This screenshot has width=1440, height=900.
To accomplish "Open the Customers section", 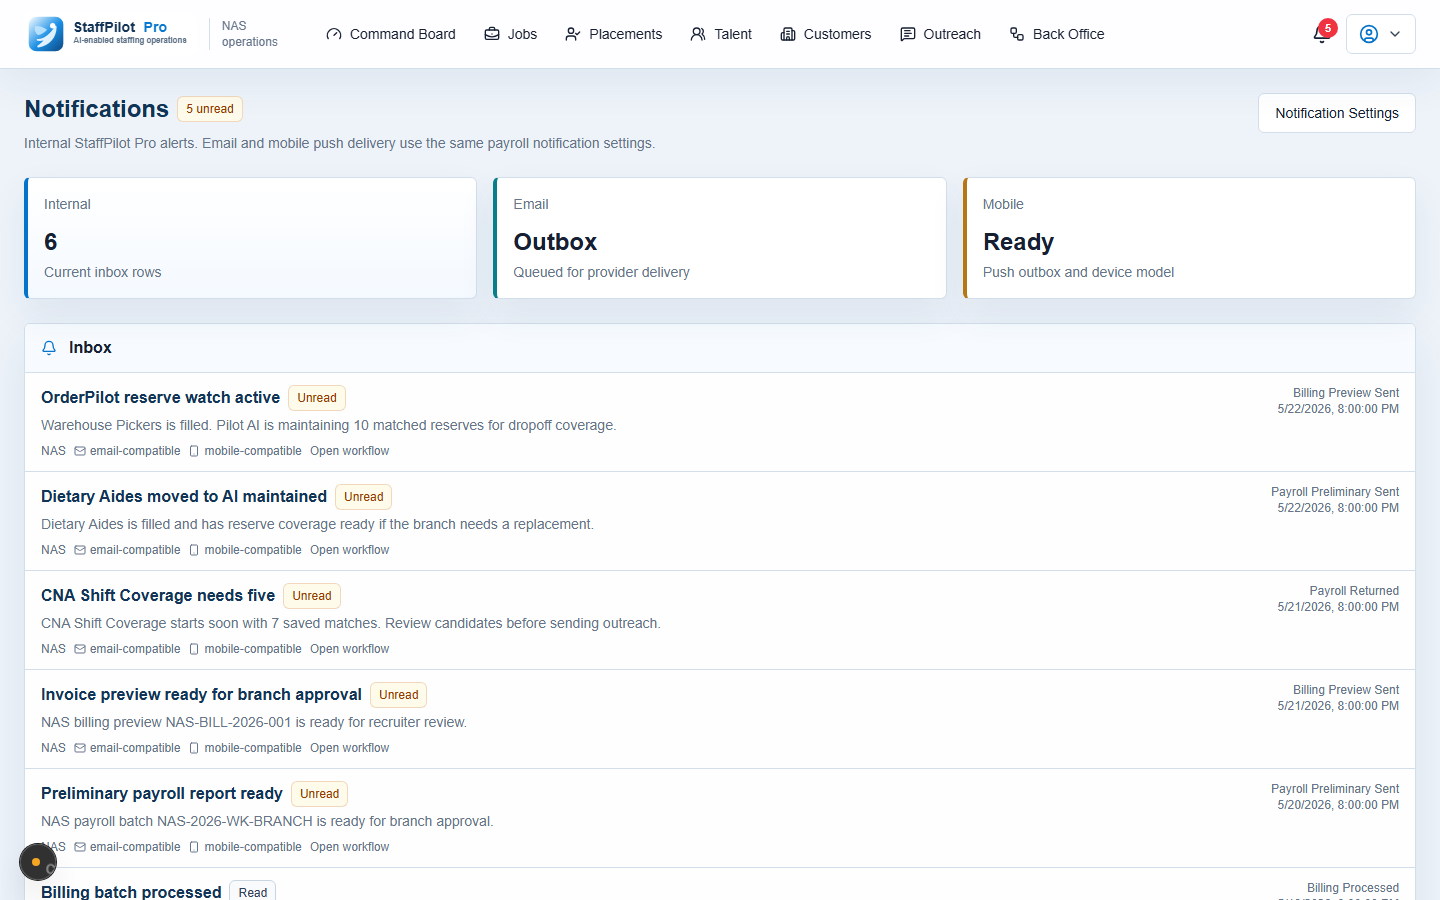I will [826, 34].
